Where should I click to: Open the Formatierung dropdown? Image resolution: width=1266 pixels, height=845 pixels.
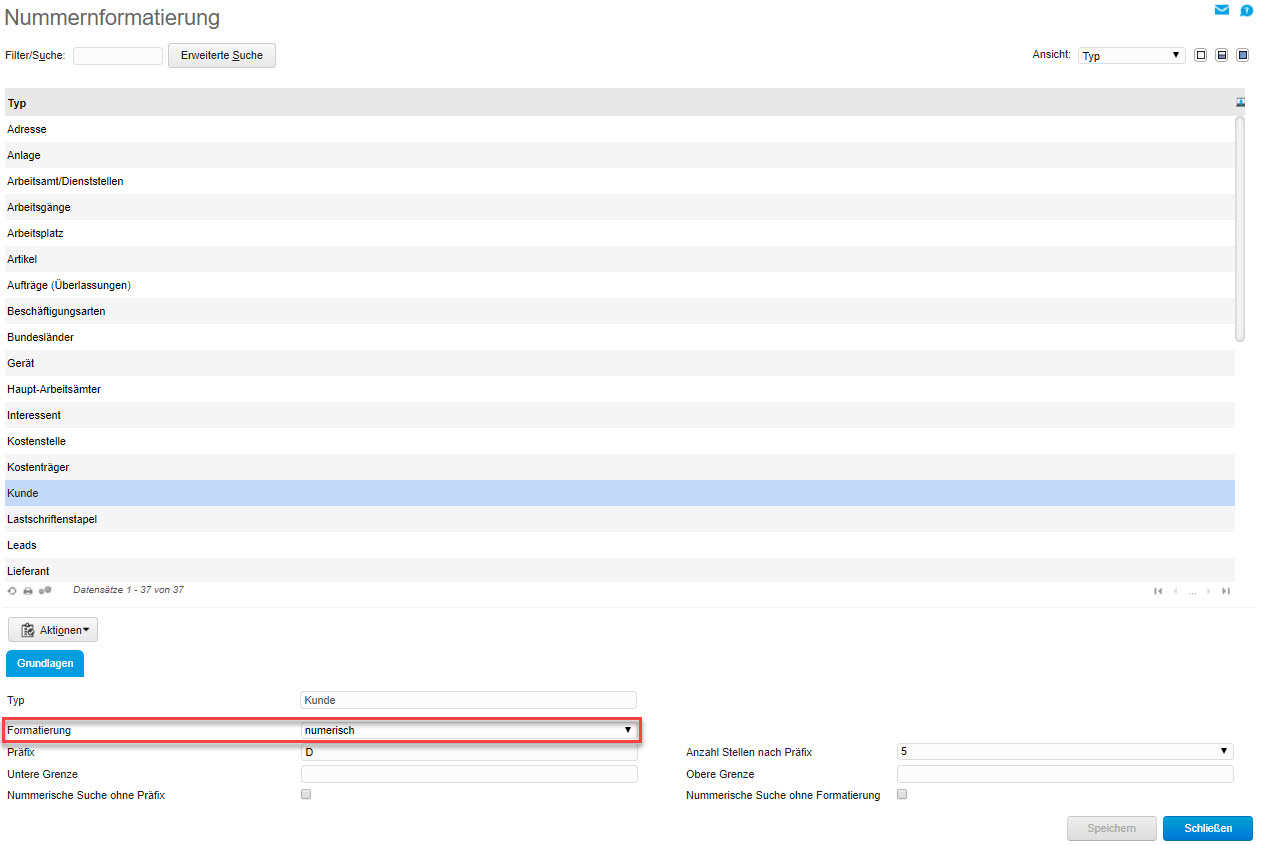[468, 730]
